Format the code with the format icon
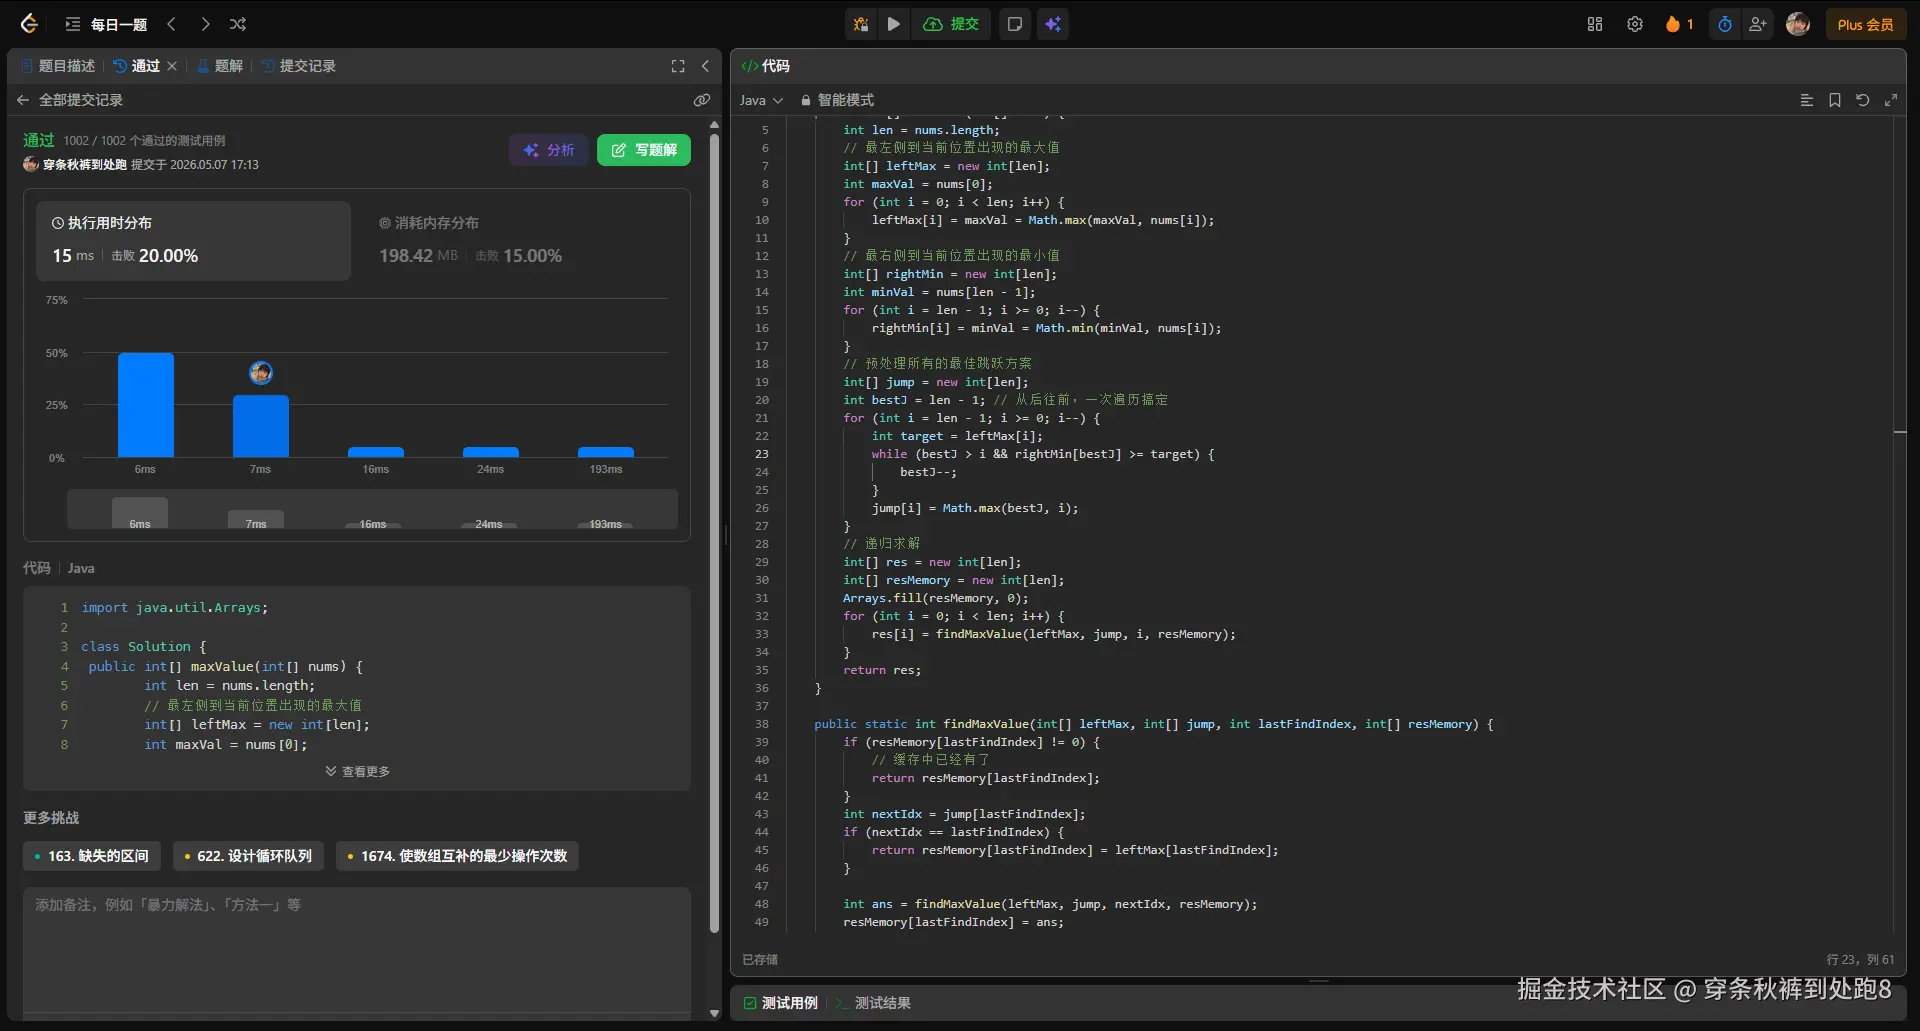Viewport: 1920px width, 1031px height. coord(1807,100)
